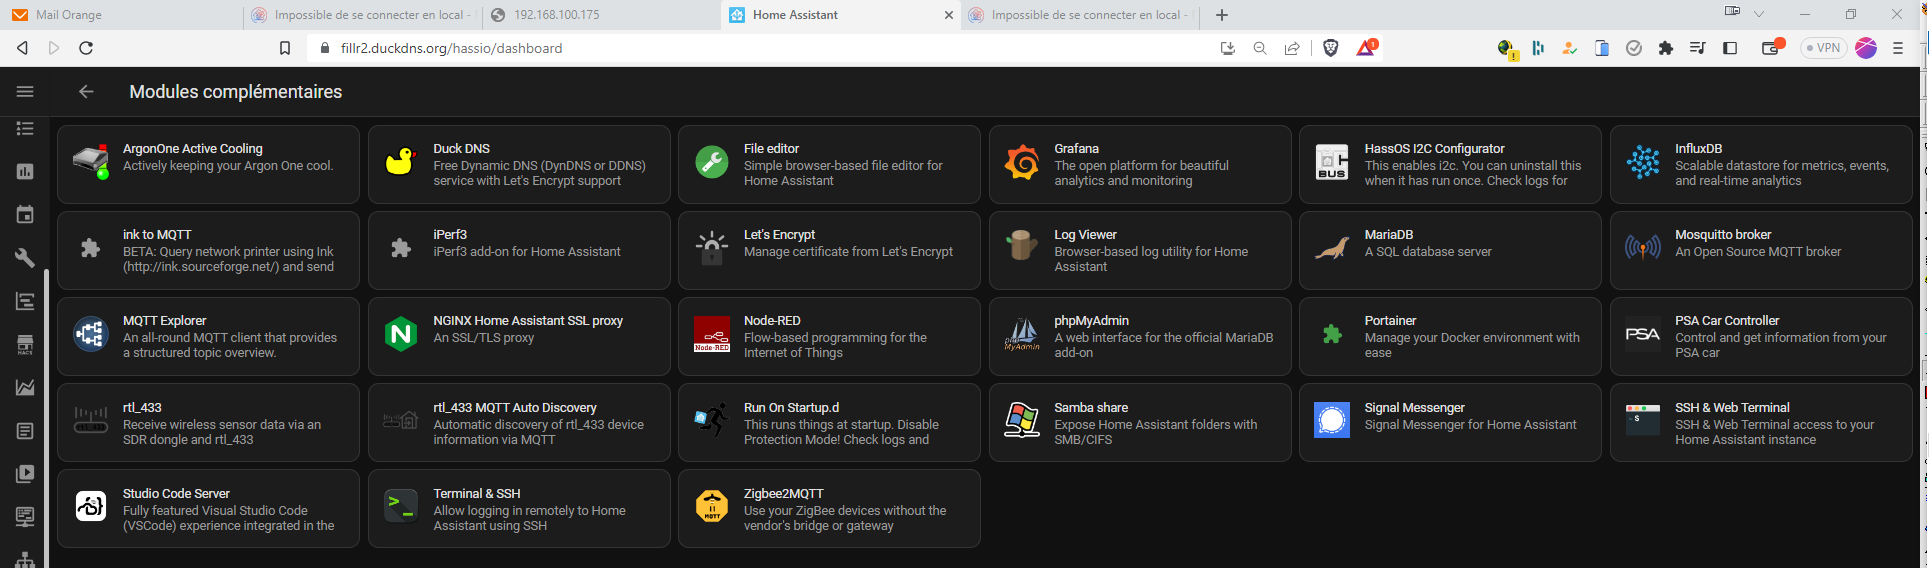Open the Let's Encrypt padlock icon

(712, 248)
